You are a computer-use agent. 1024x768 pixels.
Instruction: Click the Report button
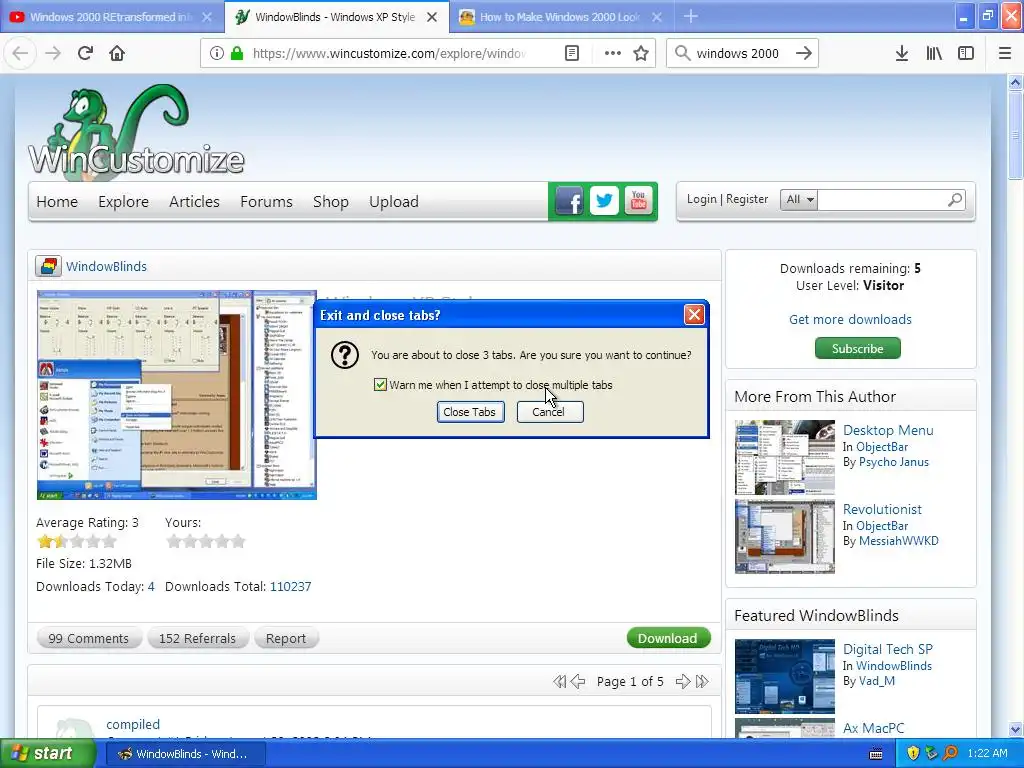coord(286,638)
